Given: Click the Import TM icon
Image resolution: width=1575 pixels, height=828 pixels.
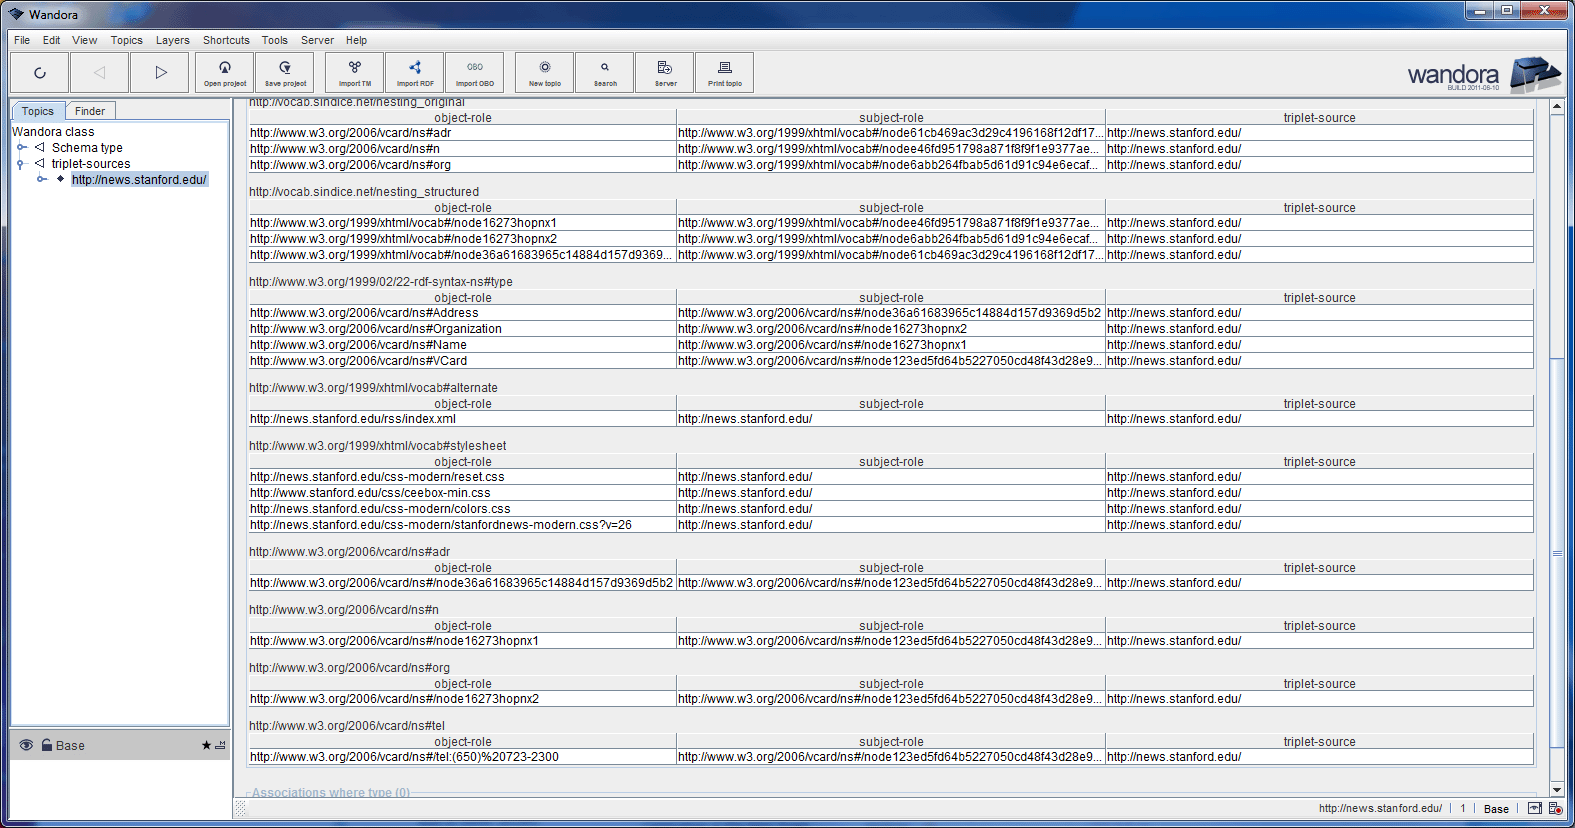Looking at the screenshot, I should coord(355,72).
